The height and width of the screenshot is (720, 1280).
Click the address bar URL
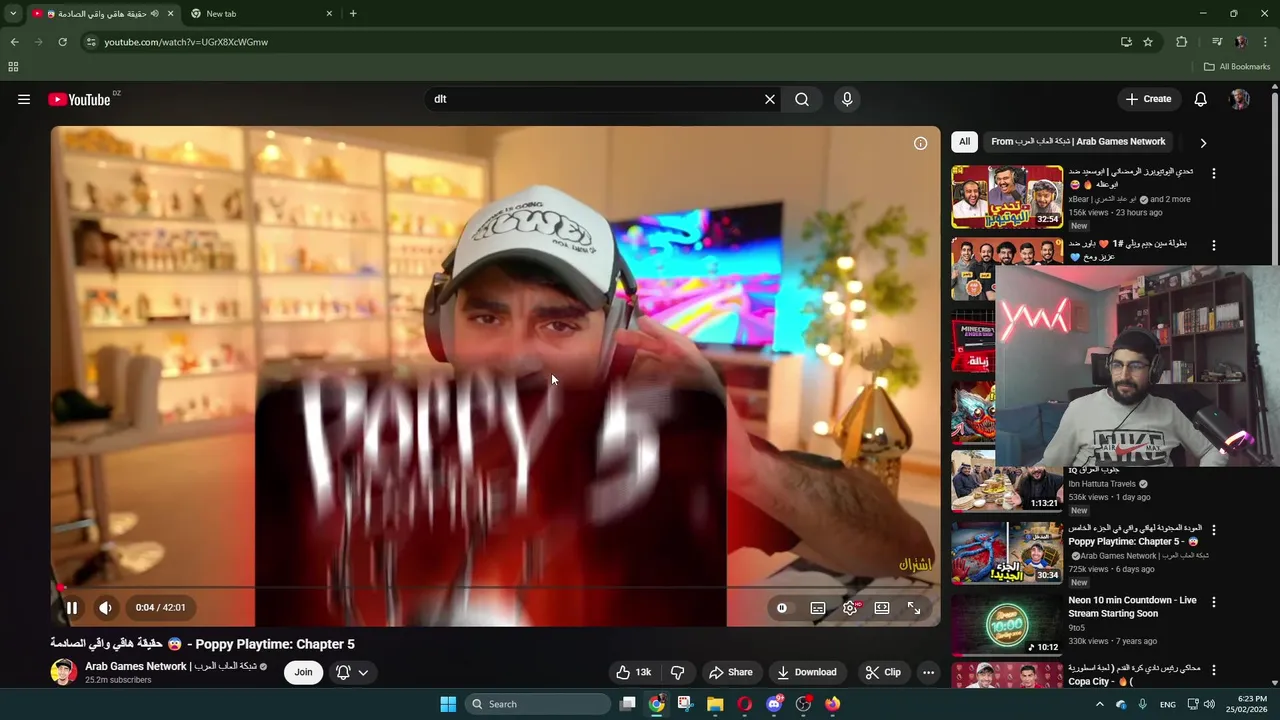click(x=186, y=42)
